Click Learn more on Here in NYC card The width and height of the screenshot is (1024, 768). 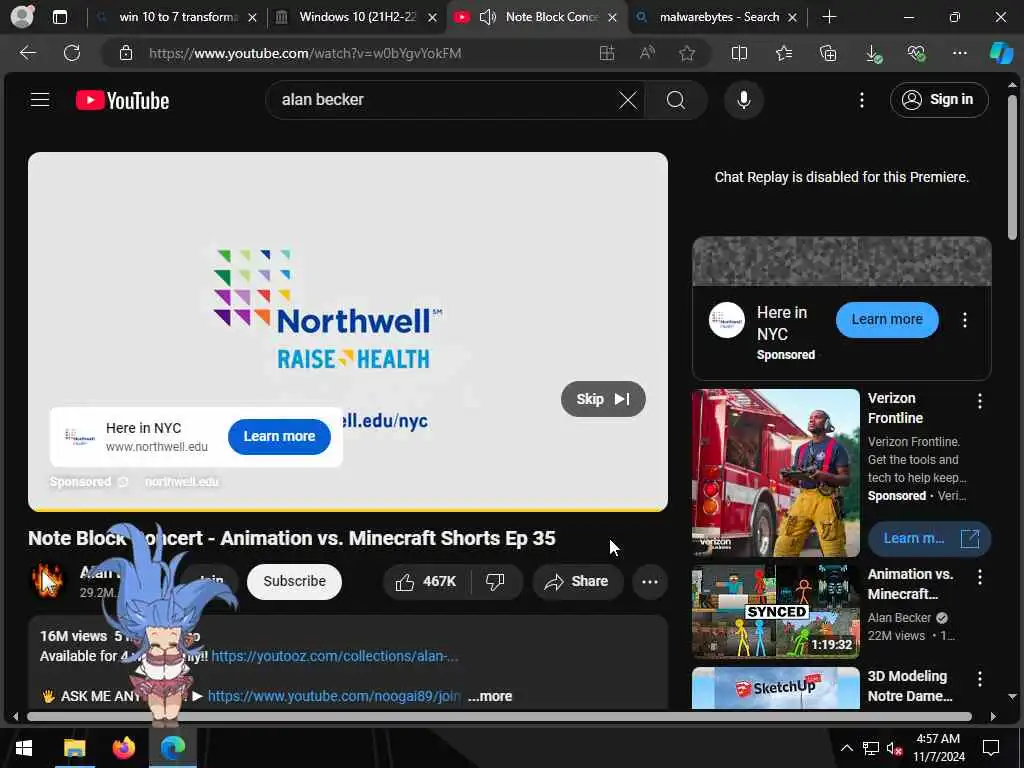[886, 319]
